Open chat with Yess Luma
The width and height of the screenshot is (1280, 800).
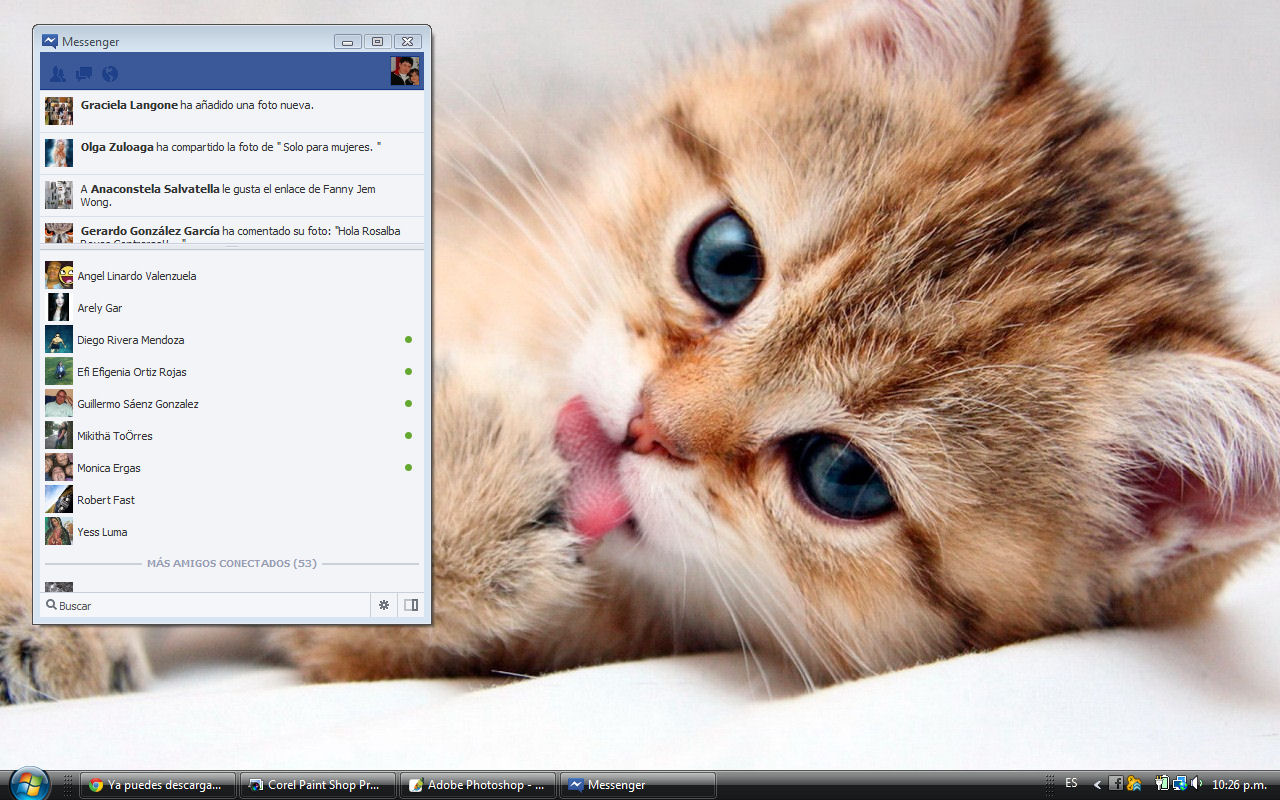coord(232,531)
